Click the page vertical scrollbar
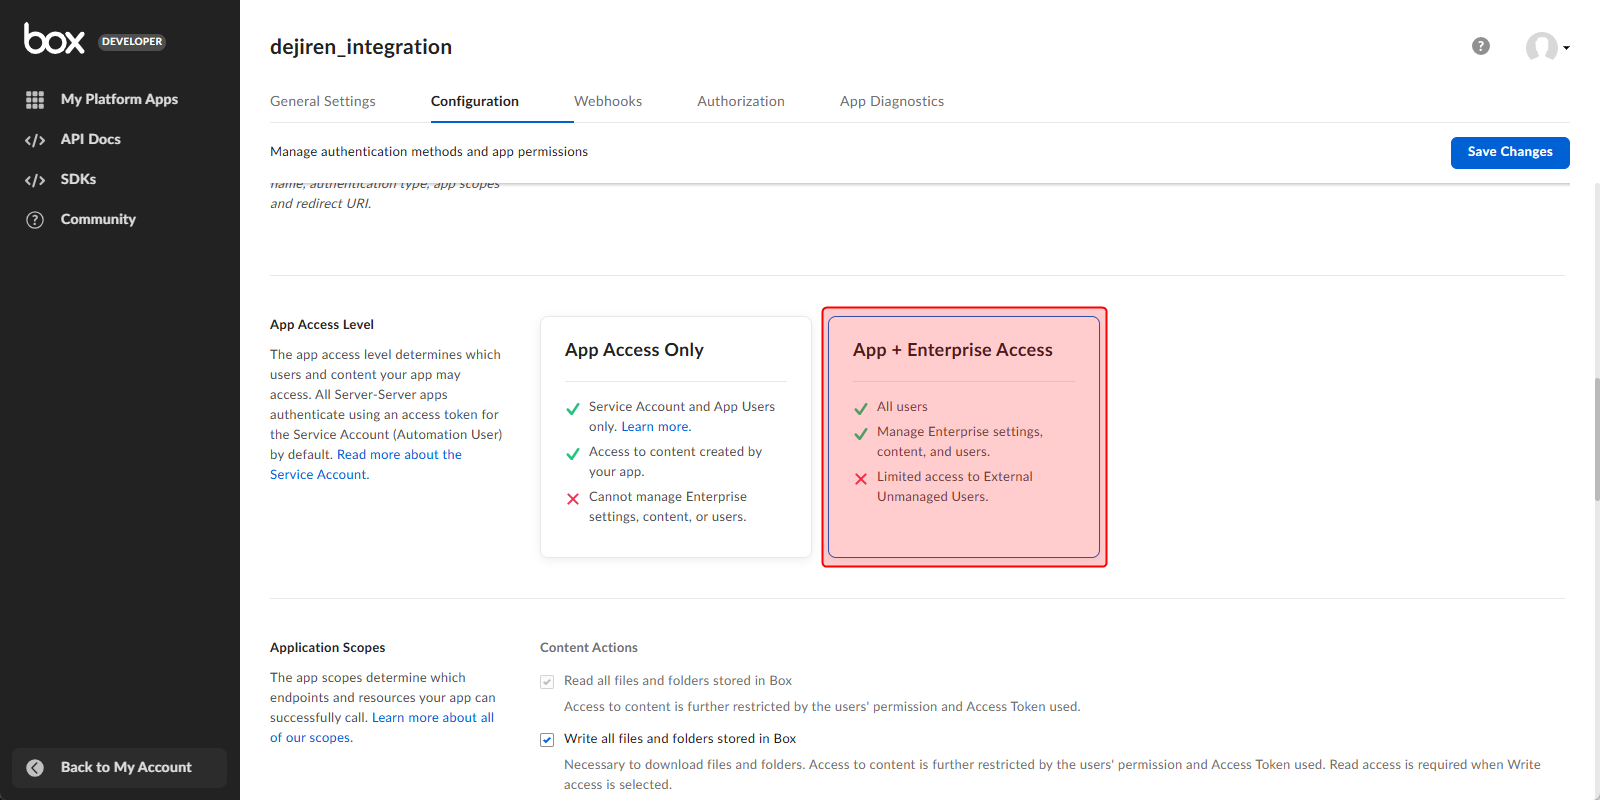The height and width of the screenshot is (800, 1600). [x=1596, y=440]
